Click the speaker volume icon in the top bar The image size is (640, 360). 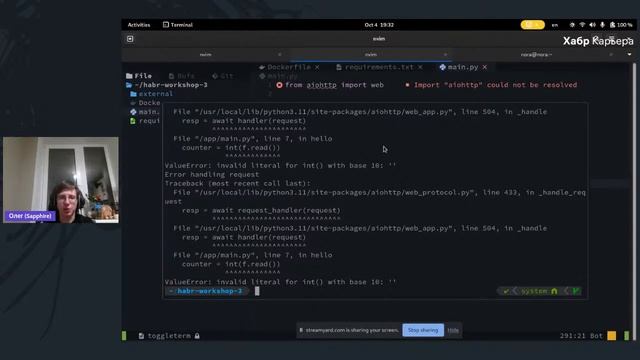592,25
